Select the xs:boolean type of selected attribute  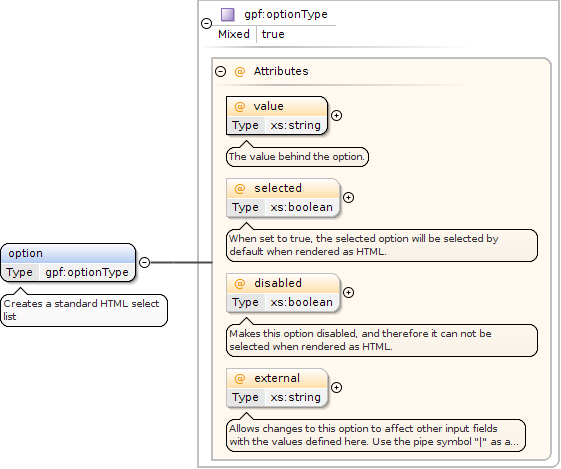click(x=302, y=207)
